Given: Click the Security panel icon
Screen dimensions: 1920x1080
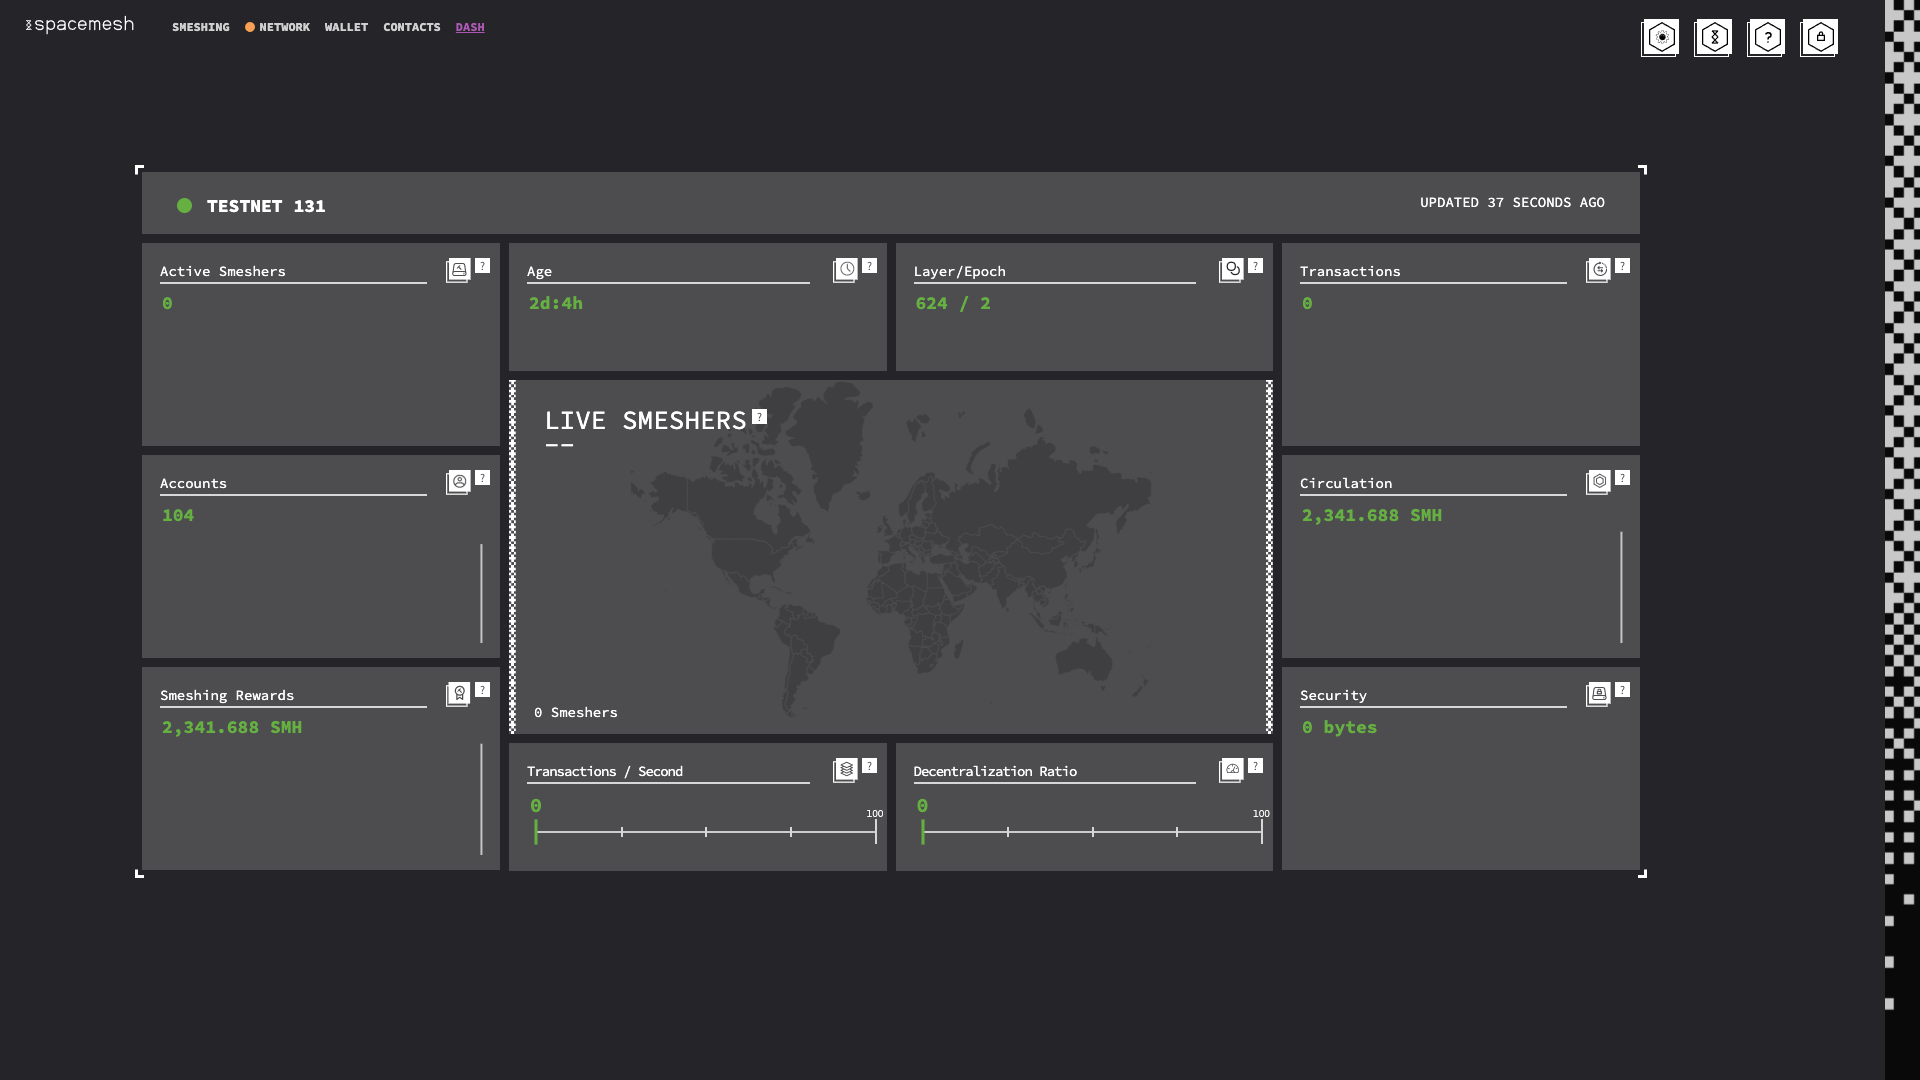Looking at the screenshot, I should (1598, 694).
